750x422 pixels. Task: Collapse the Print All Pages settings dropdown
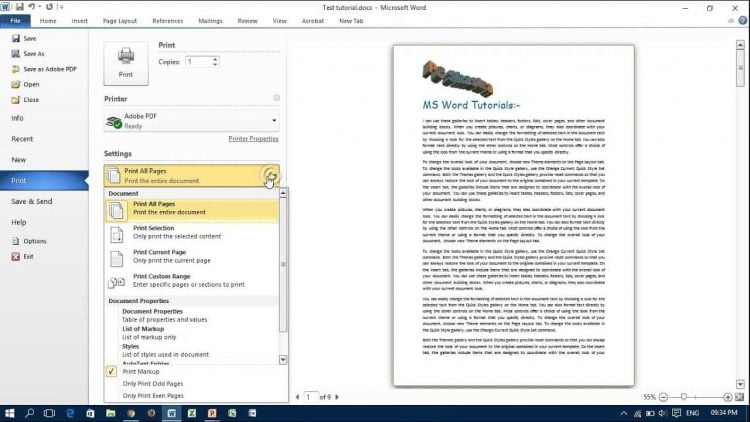191,176
